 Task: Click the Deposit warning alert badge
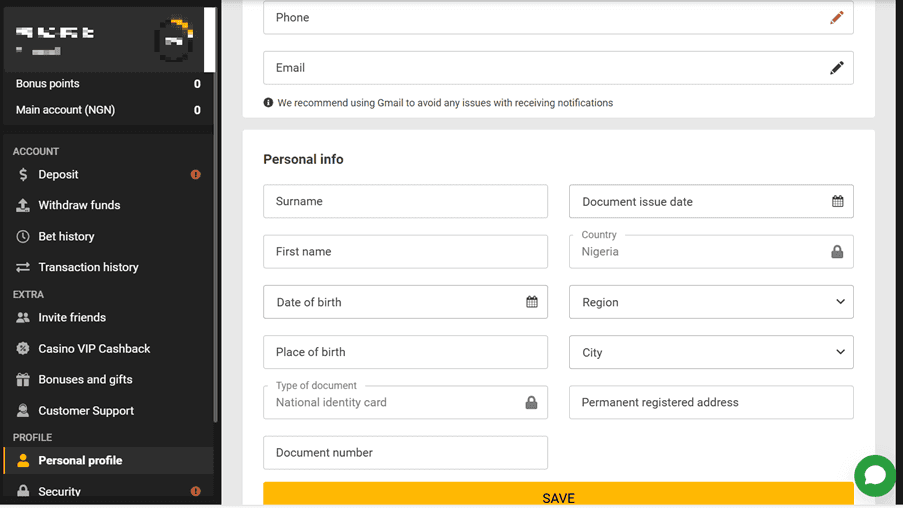(x=196, y=175)
